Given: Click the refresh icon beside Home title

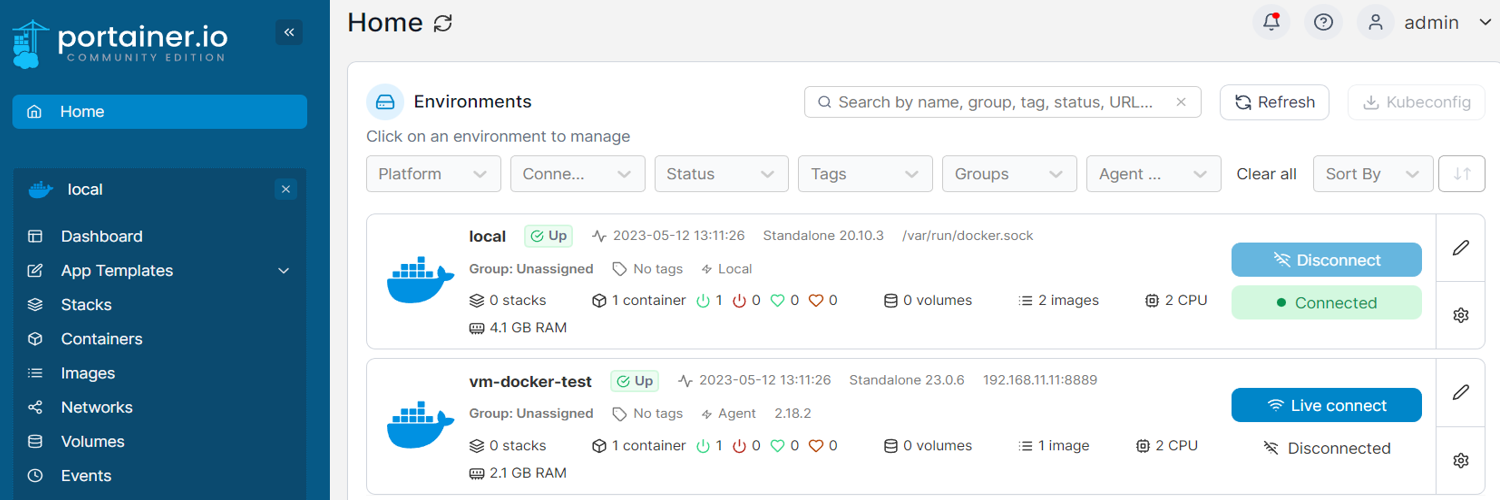Looking at the screenshot, I should [x=443, y=23].
